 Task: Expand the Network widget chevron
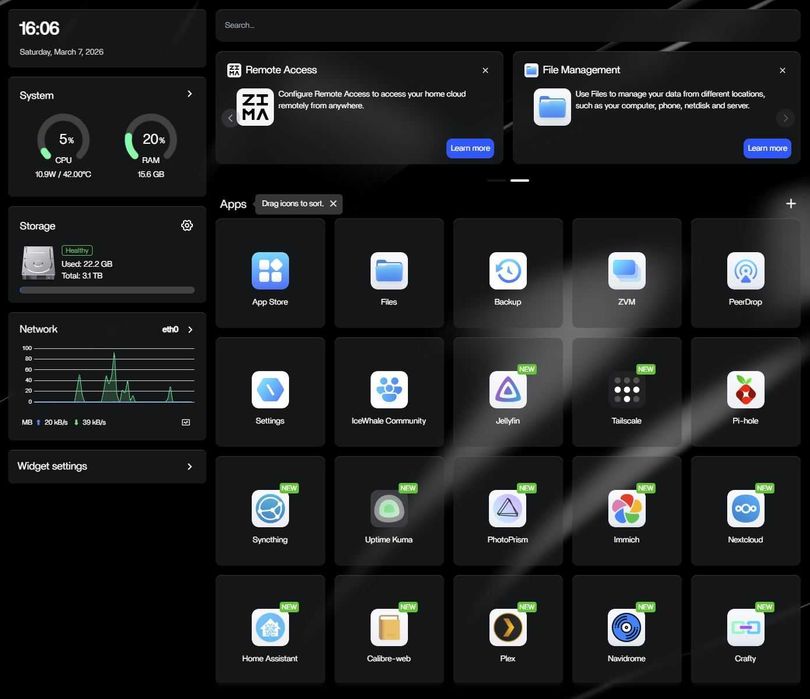[x=190, y=329]
